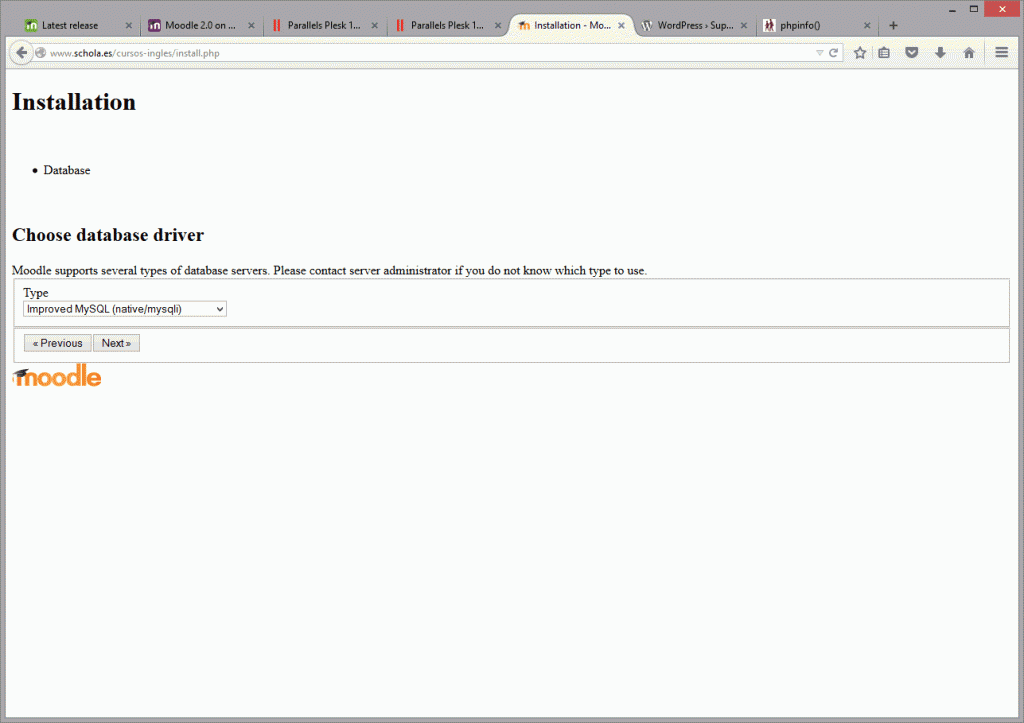1024x723 pixels.
Task: Close the browser window
Action: (x=1002, y=9)
